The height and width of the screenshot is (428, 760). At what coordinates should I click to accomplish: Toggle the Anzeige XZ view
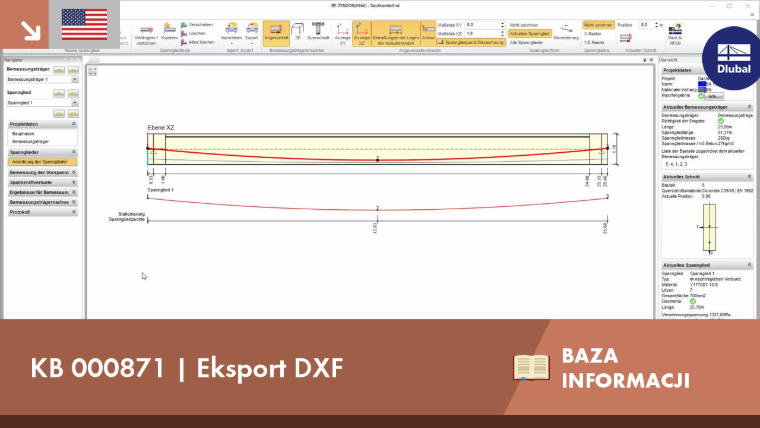[362, 34]
